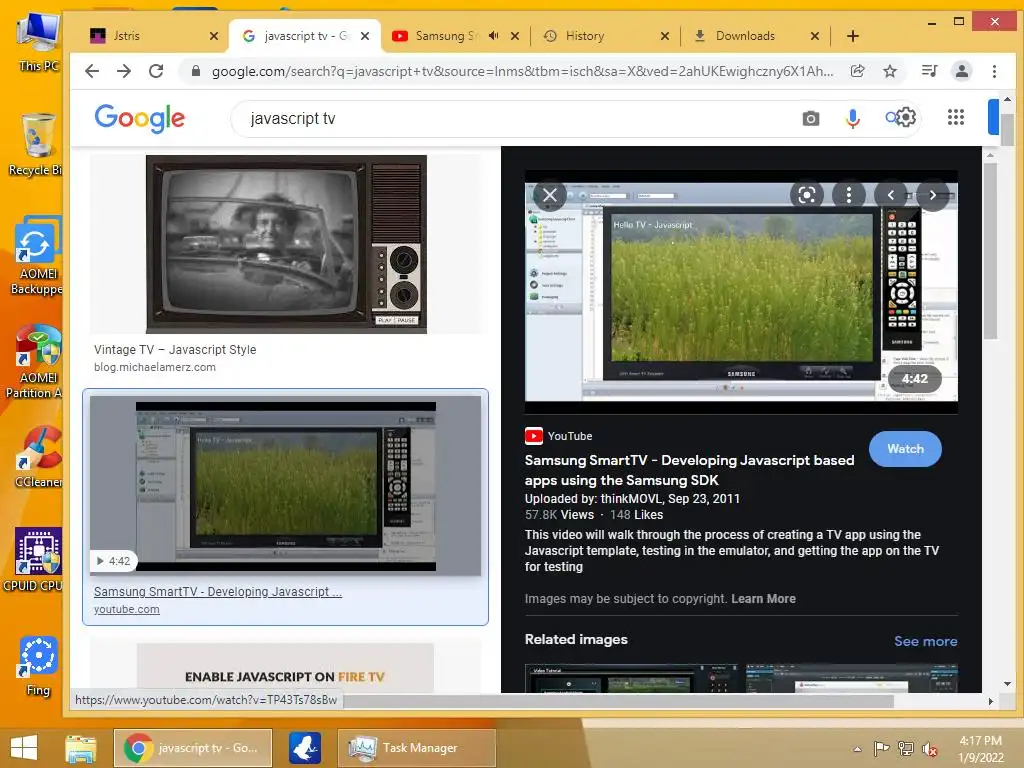
Task: Click the Watch button
Action: (x=905, y=449)
